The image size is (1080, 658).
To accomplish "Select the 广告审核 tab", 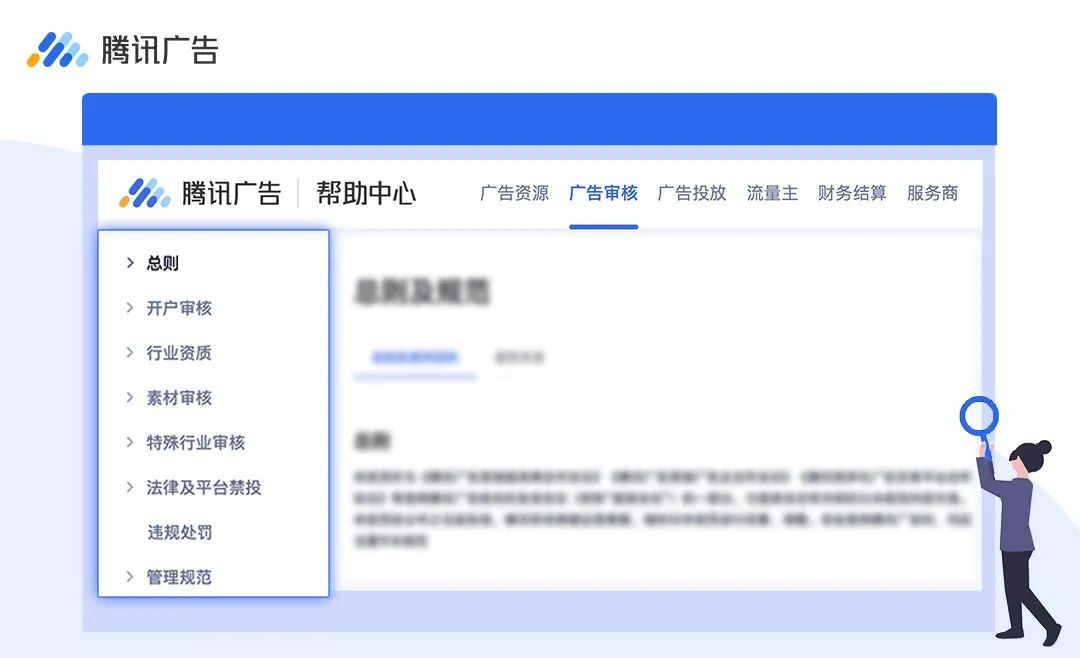I will coord(603,193).
